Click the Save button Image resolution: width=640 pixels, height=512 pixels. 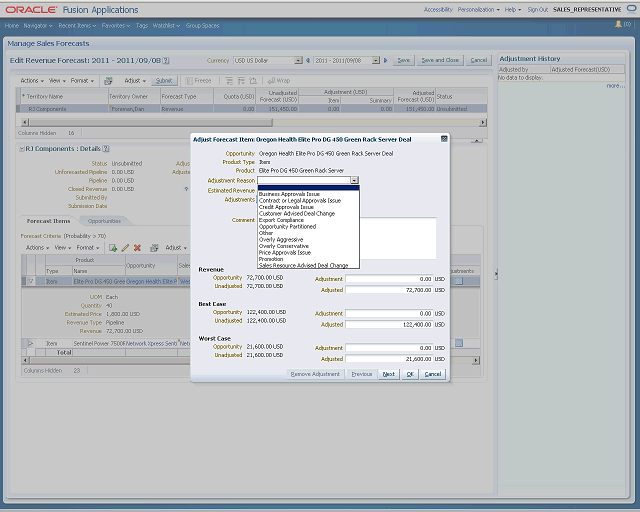pyautogui.click(x=403, y=60)
